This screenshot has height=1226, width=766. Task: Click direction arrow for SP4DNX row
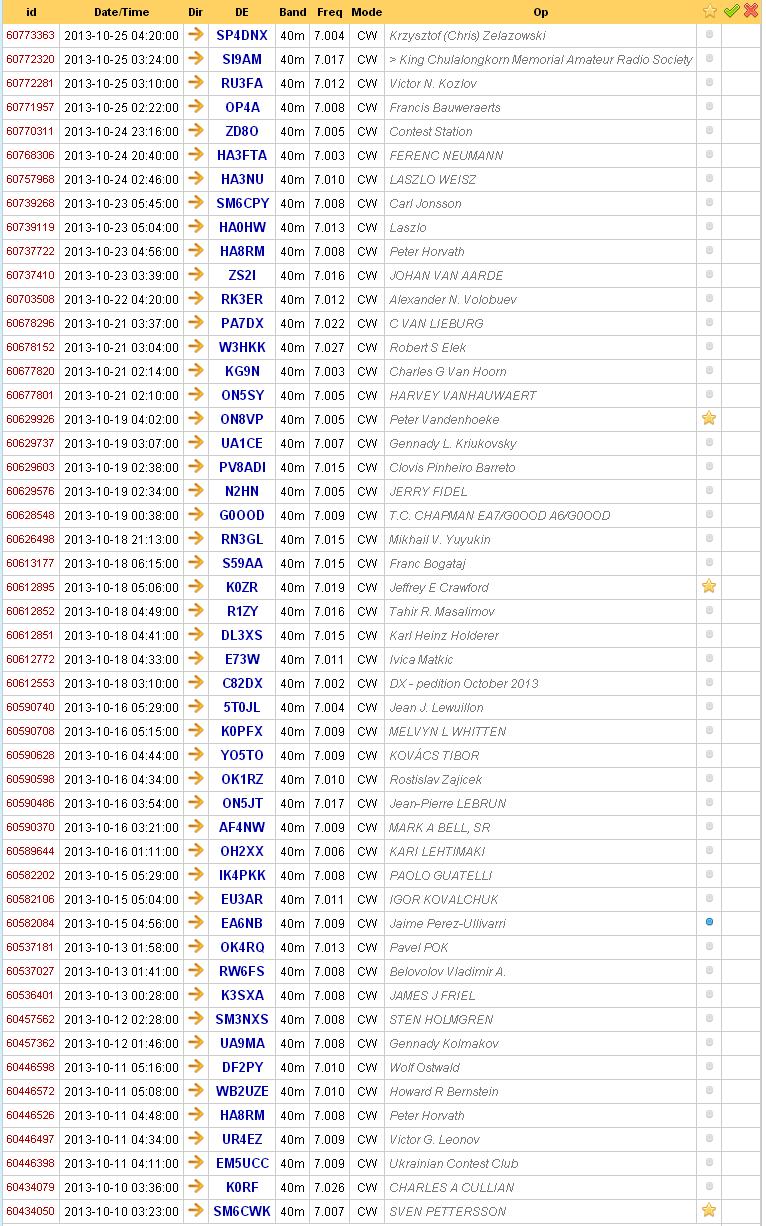(196, 34)
